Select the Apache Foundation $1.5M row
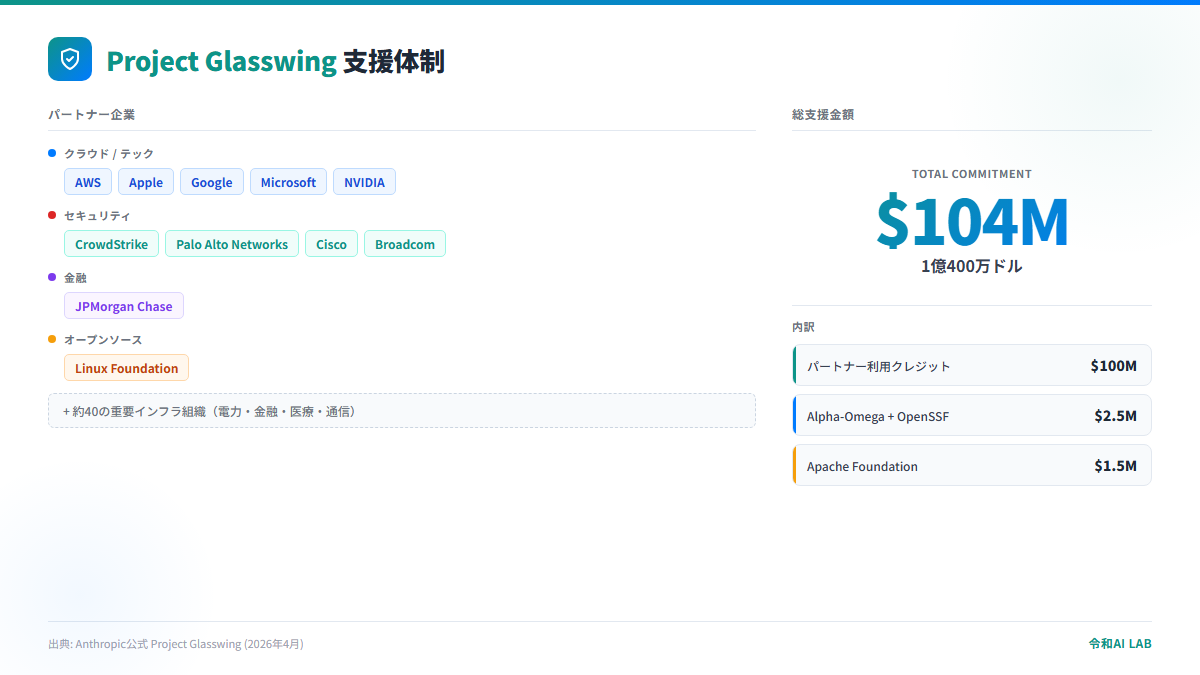The width and height of the screenshot is (1200, 675). [972, 465]
